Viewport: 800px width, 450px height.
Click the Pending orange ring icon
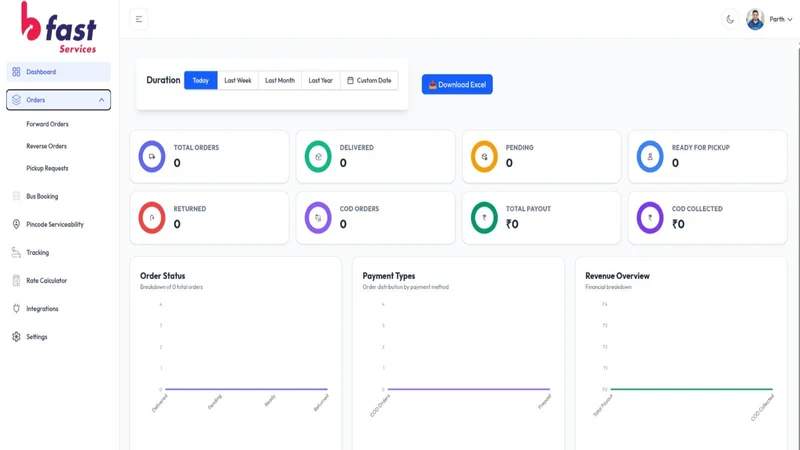(x=484, y=156)
